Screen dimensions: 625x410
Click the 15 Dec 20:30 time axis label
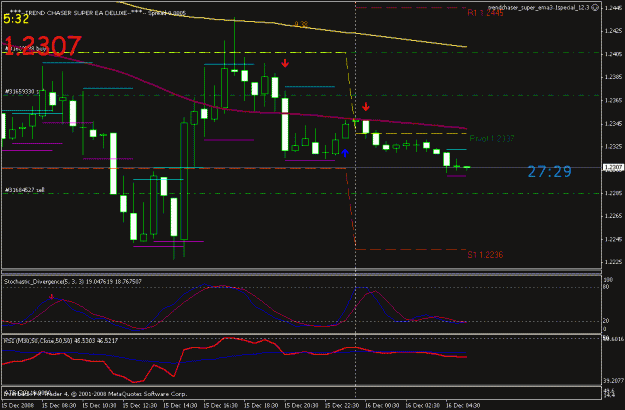(x=301, y=405)
